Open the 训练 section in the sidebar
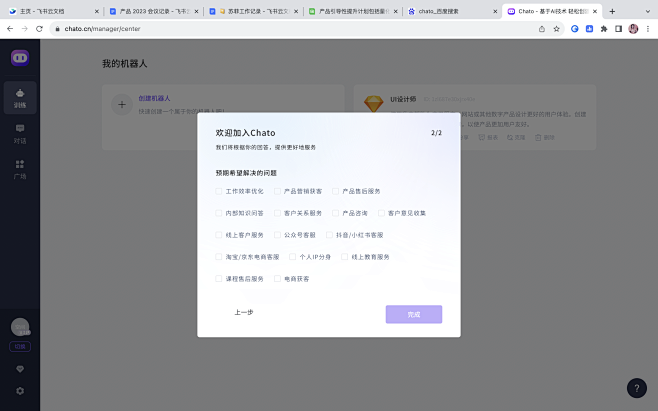The width and height of the screenshot is (658, 411). (20, 98)
